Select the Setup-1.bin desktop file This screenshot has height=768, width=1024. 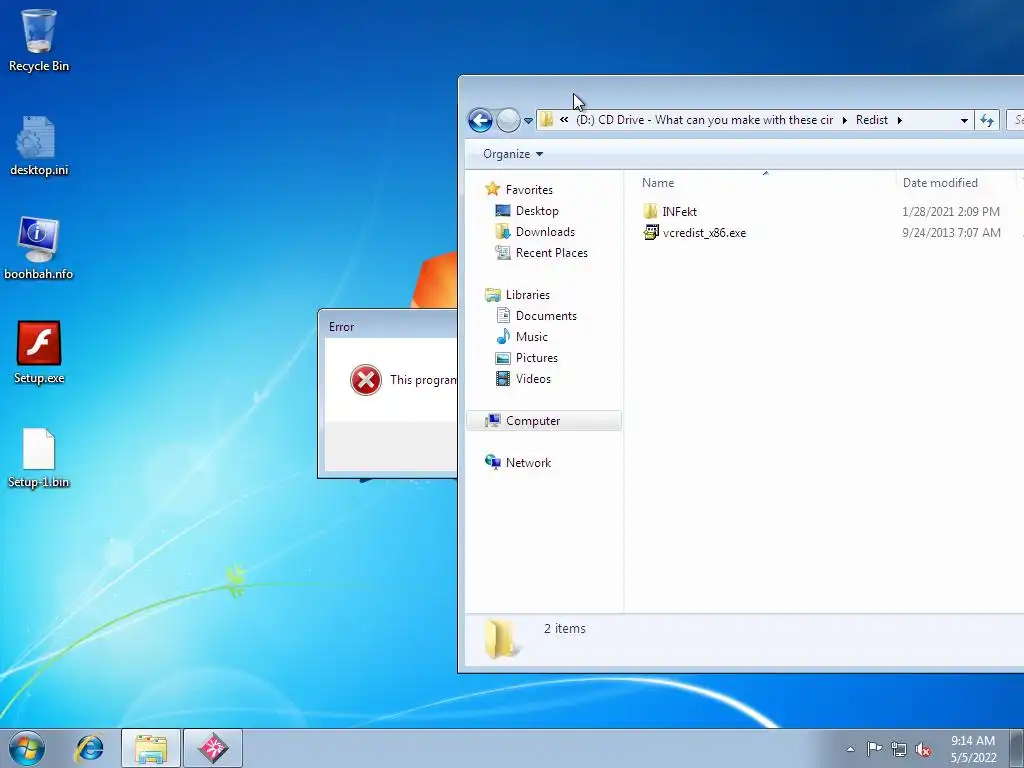tap(39, 457)
